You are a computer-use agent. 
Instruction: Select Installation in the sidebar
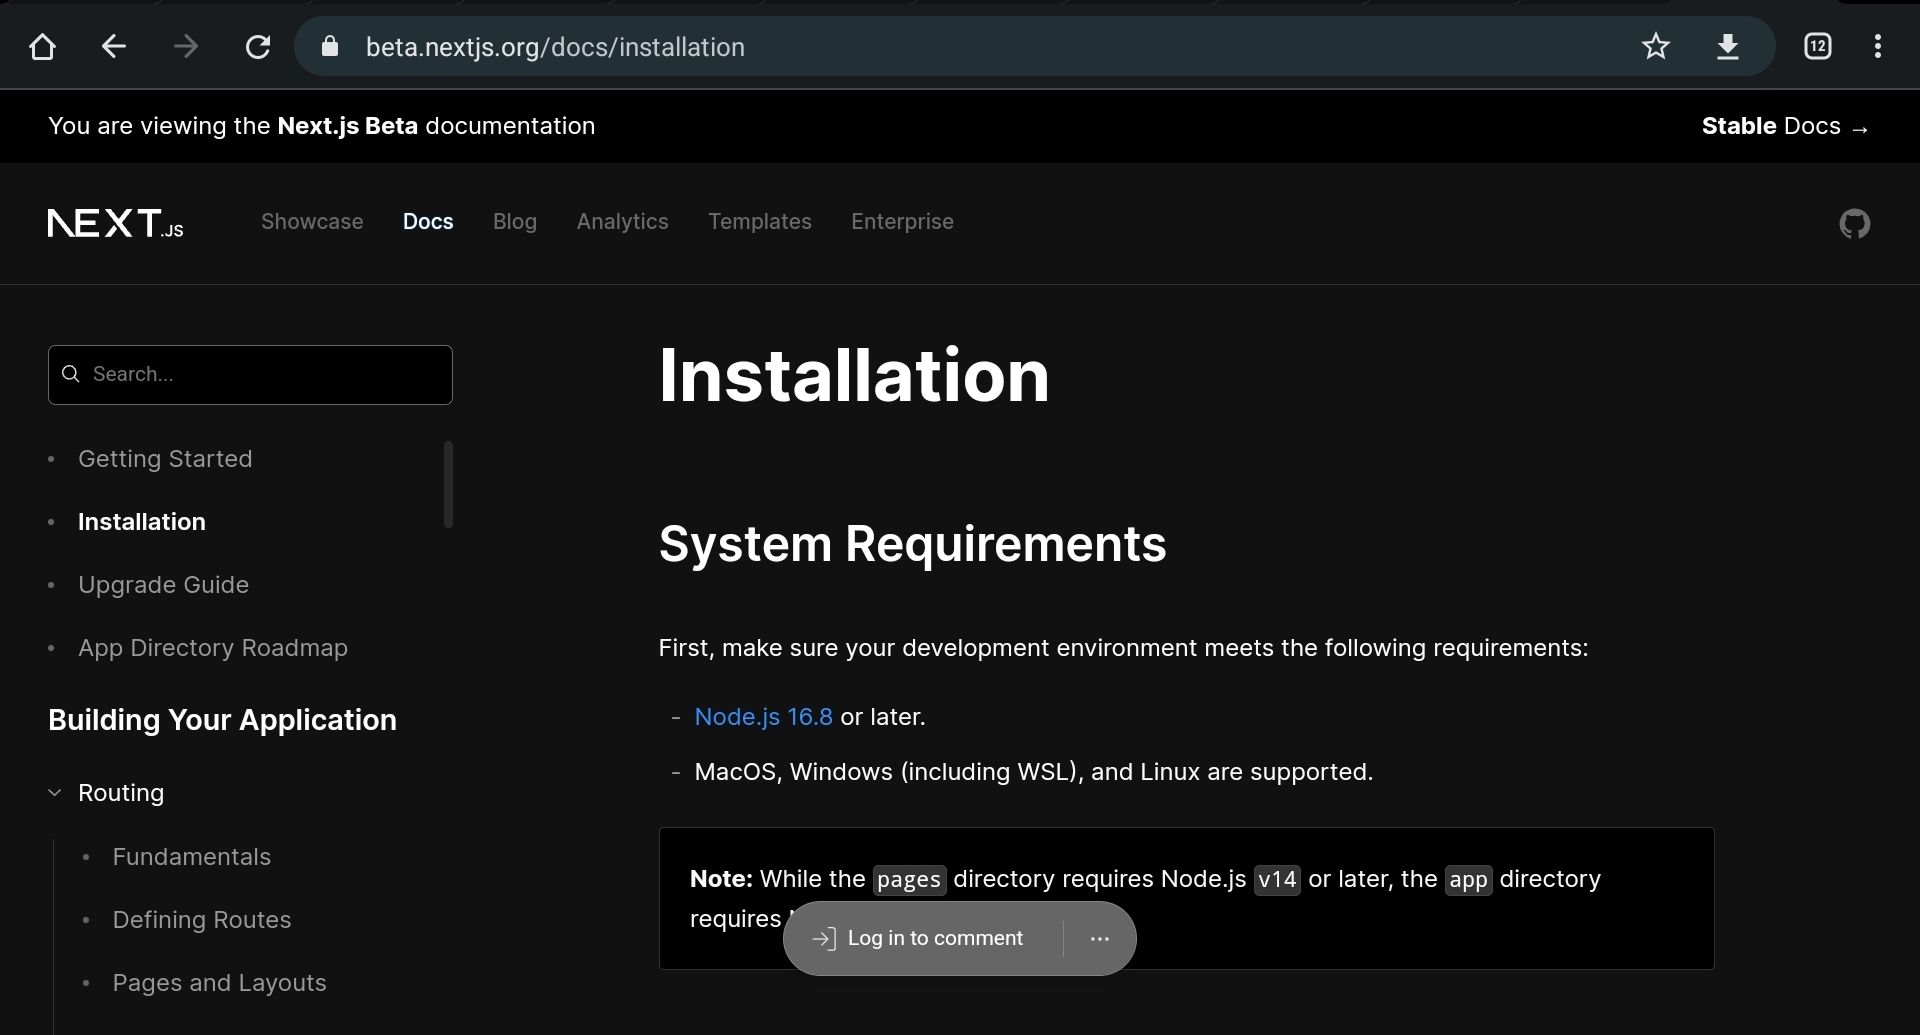pos(142,522)
